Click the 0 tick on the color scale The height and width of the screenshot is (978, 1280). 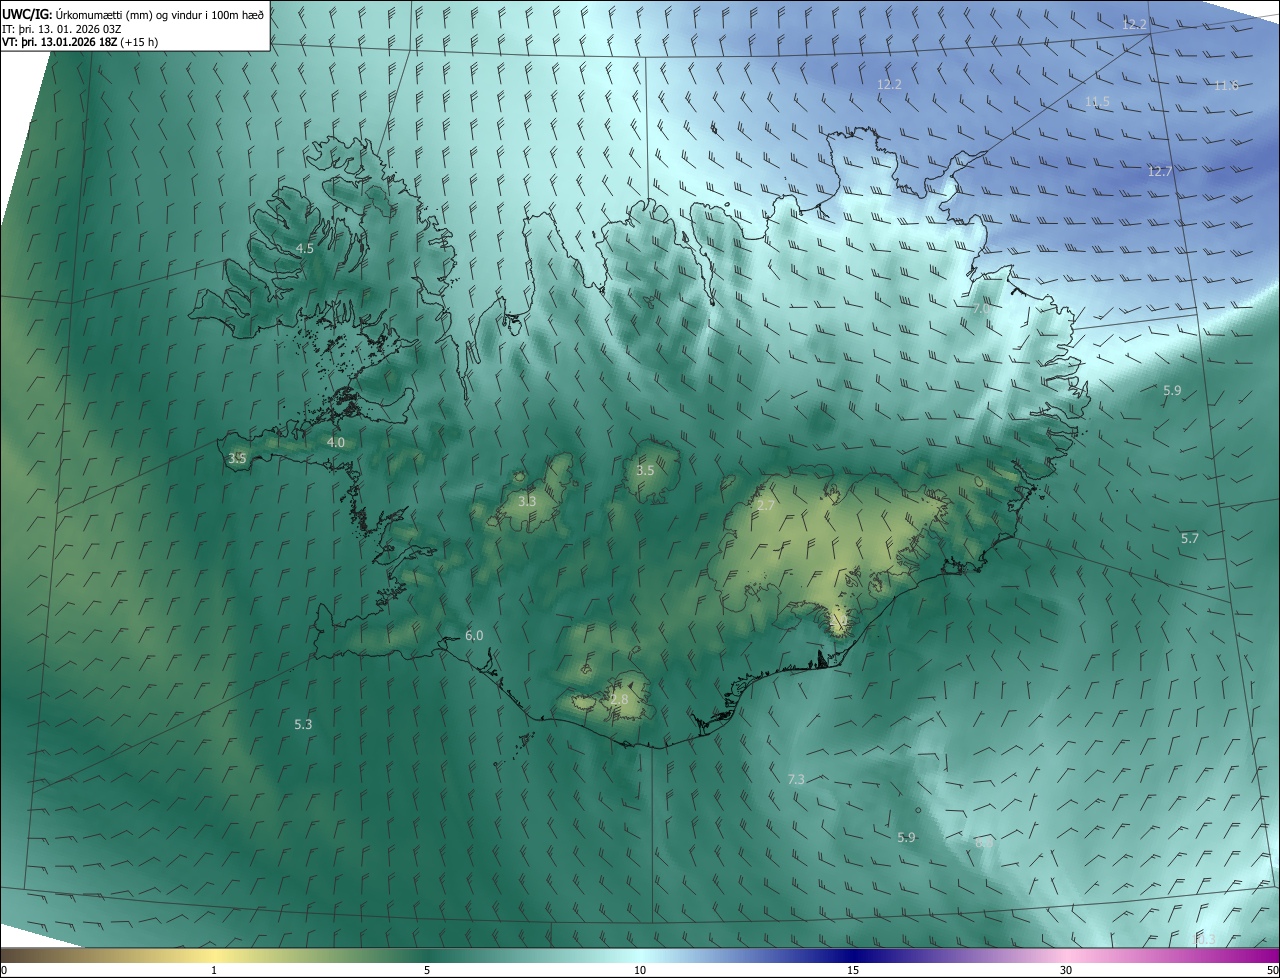point(4,970)
